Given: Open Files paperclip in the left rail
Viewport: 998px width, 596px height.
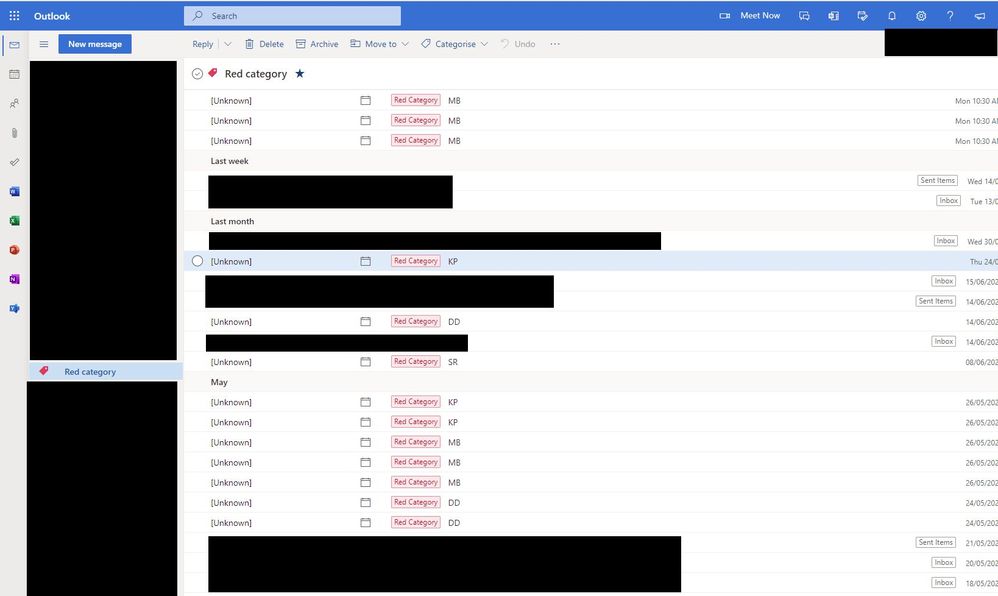Looking at the screenshot, I should [x=14, y=133].
